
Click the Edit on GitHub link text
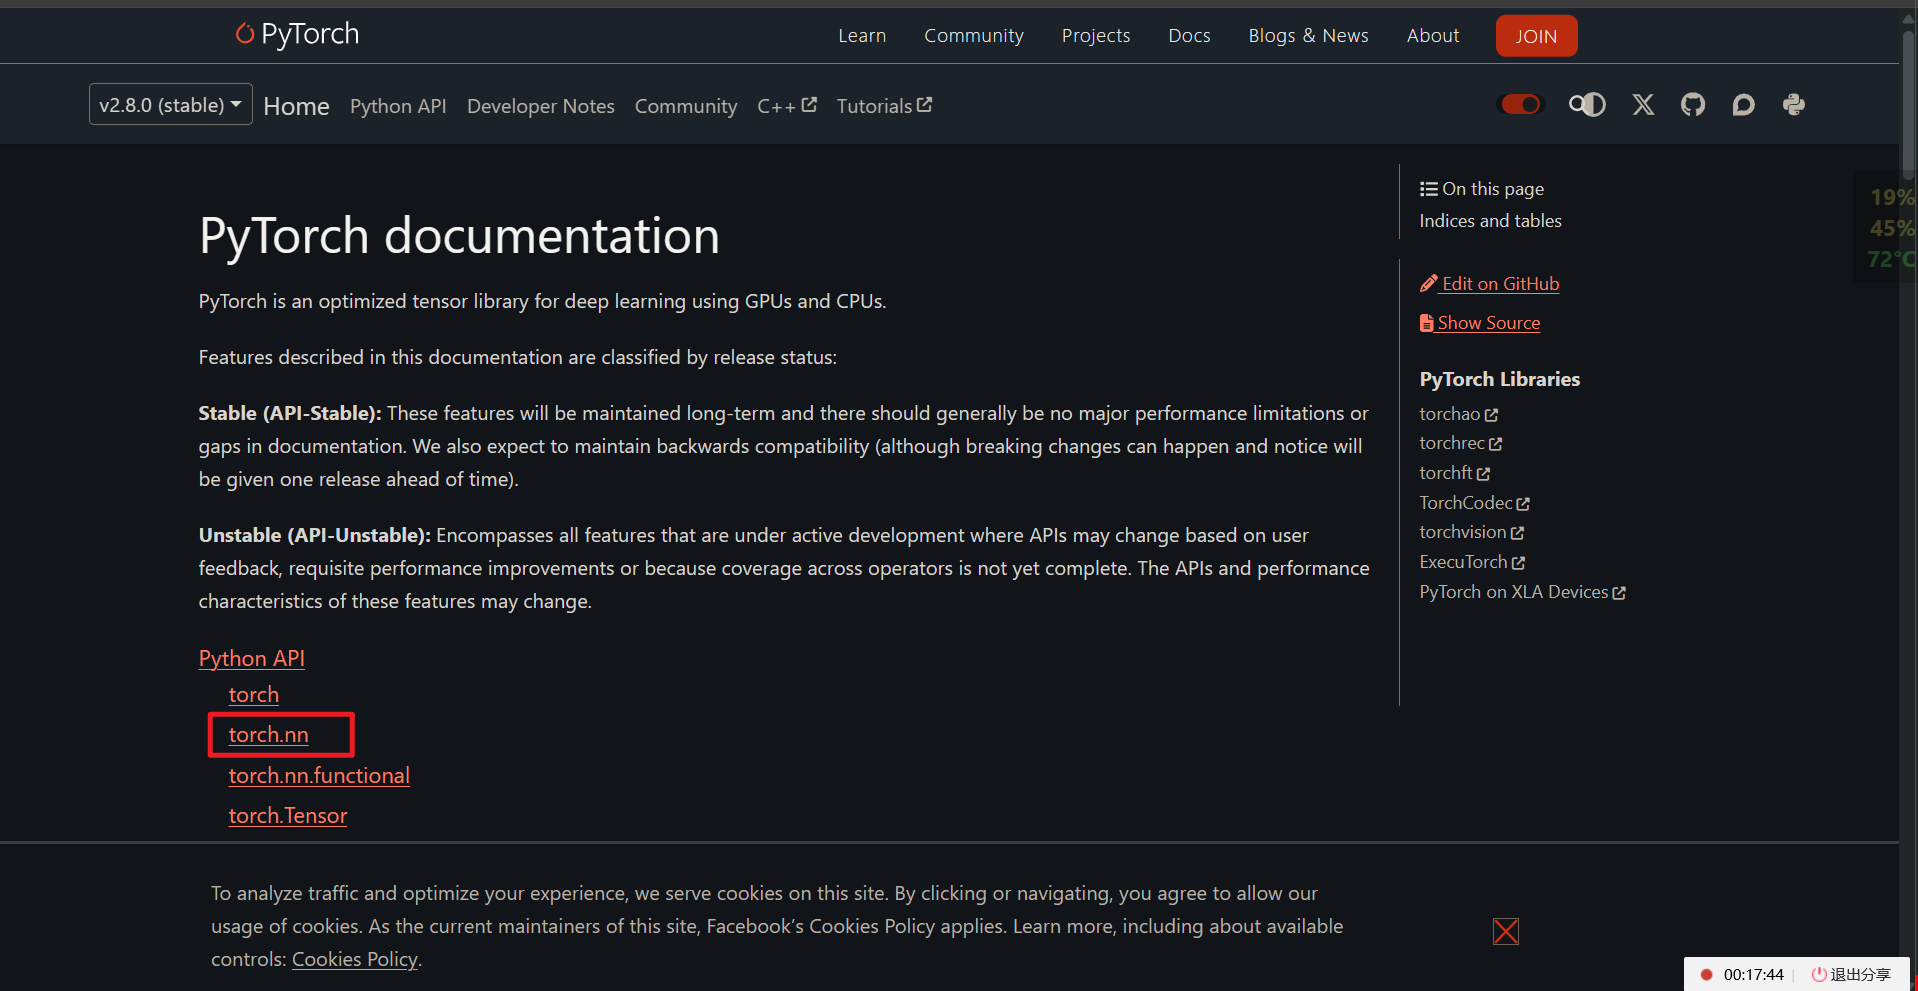[1500, 284]
